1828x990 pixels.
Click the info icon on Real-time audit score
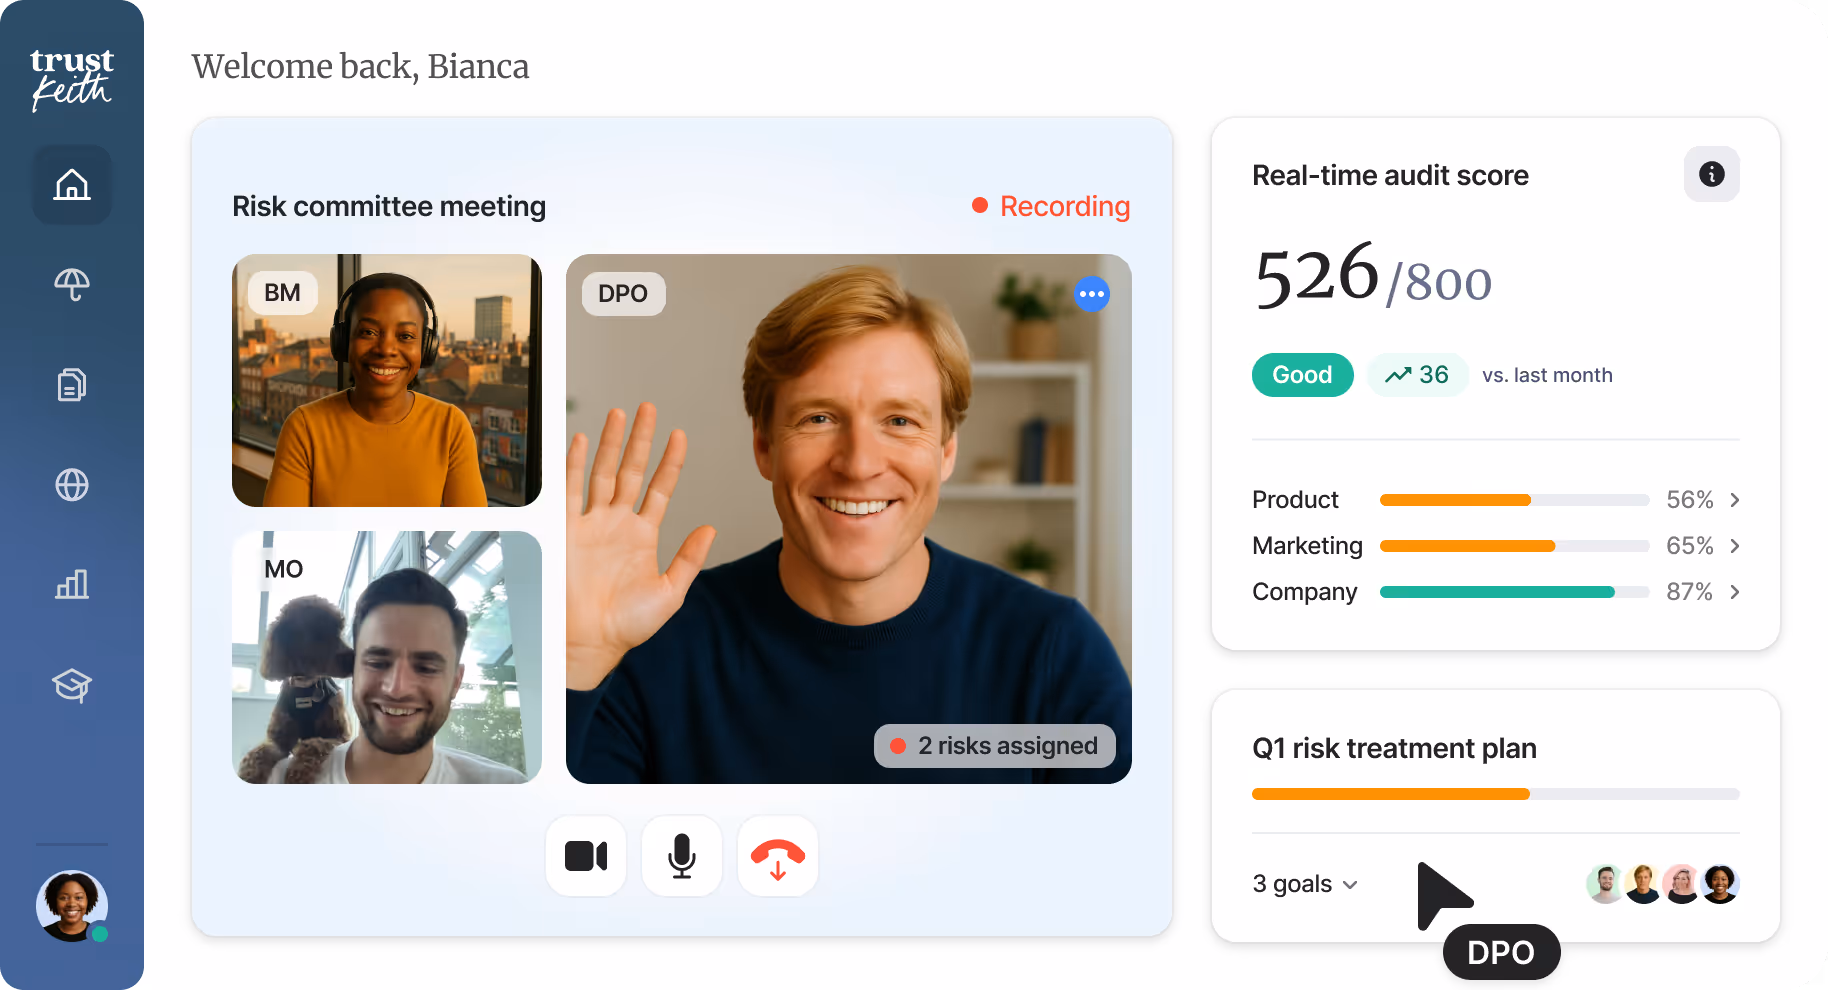pyautogui.click(x=1711, y=174)
